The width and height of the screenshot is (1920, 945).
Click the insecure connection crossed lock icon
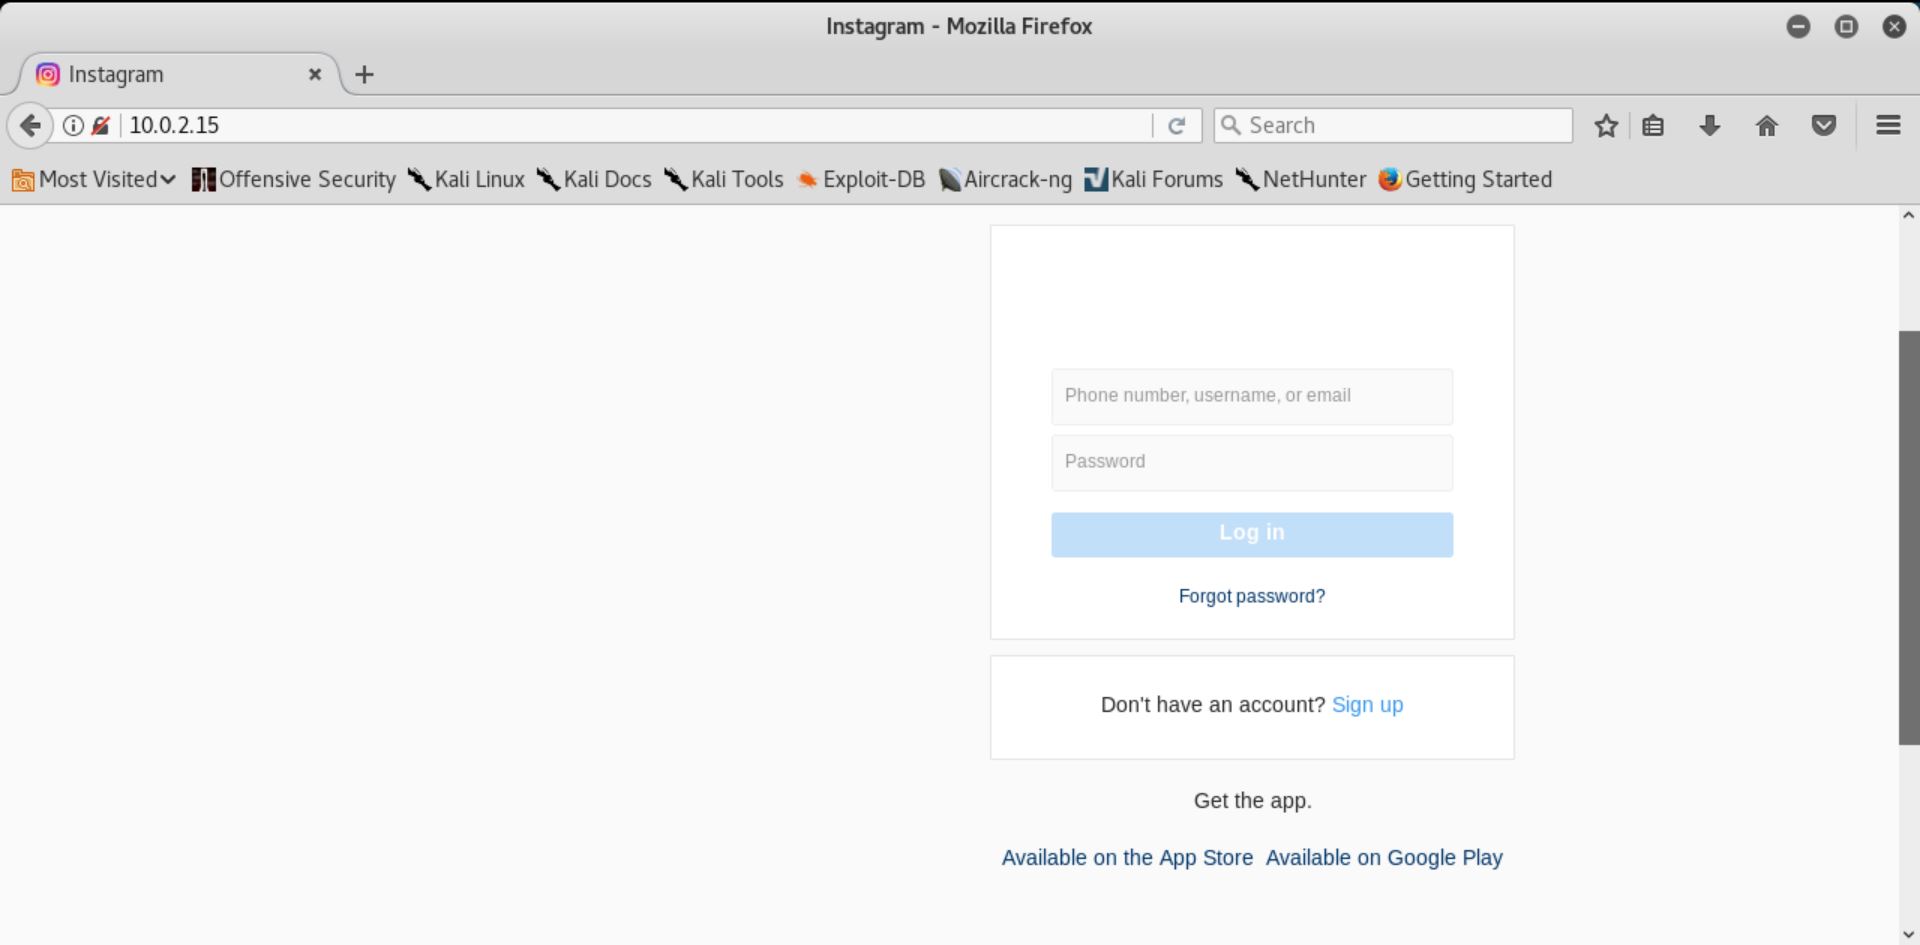pos(101,125)
